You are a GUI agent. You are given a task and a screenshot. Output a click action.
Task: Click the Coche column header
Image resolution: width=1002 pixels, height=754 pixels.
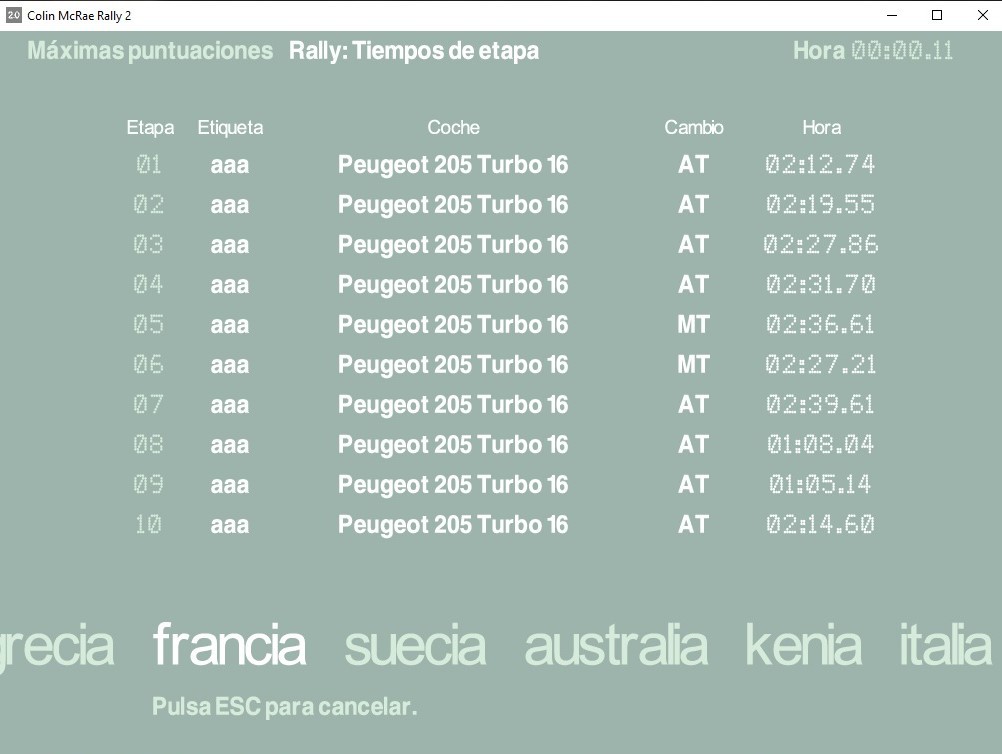[x=453, y=127]
